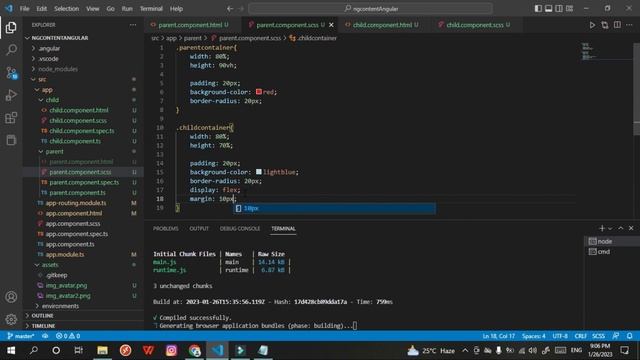640x360 pixels.
Task: Collapse the NGCONTENTANGULAR root folder
Action: coord(84,38)
